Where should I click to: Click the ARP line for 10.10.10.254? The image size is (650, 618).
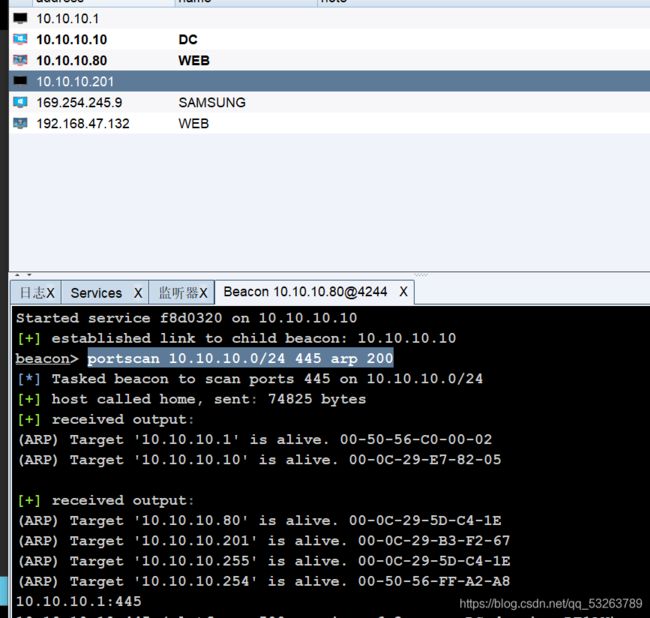264,582
